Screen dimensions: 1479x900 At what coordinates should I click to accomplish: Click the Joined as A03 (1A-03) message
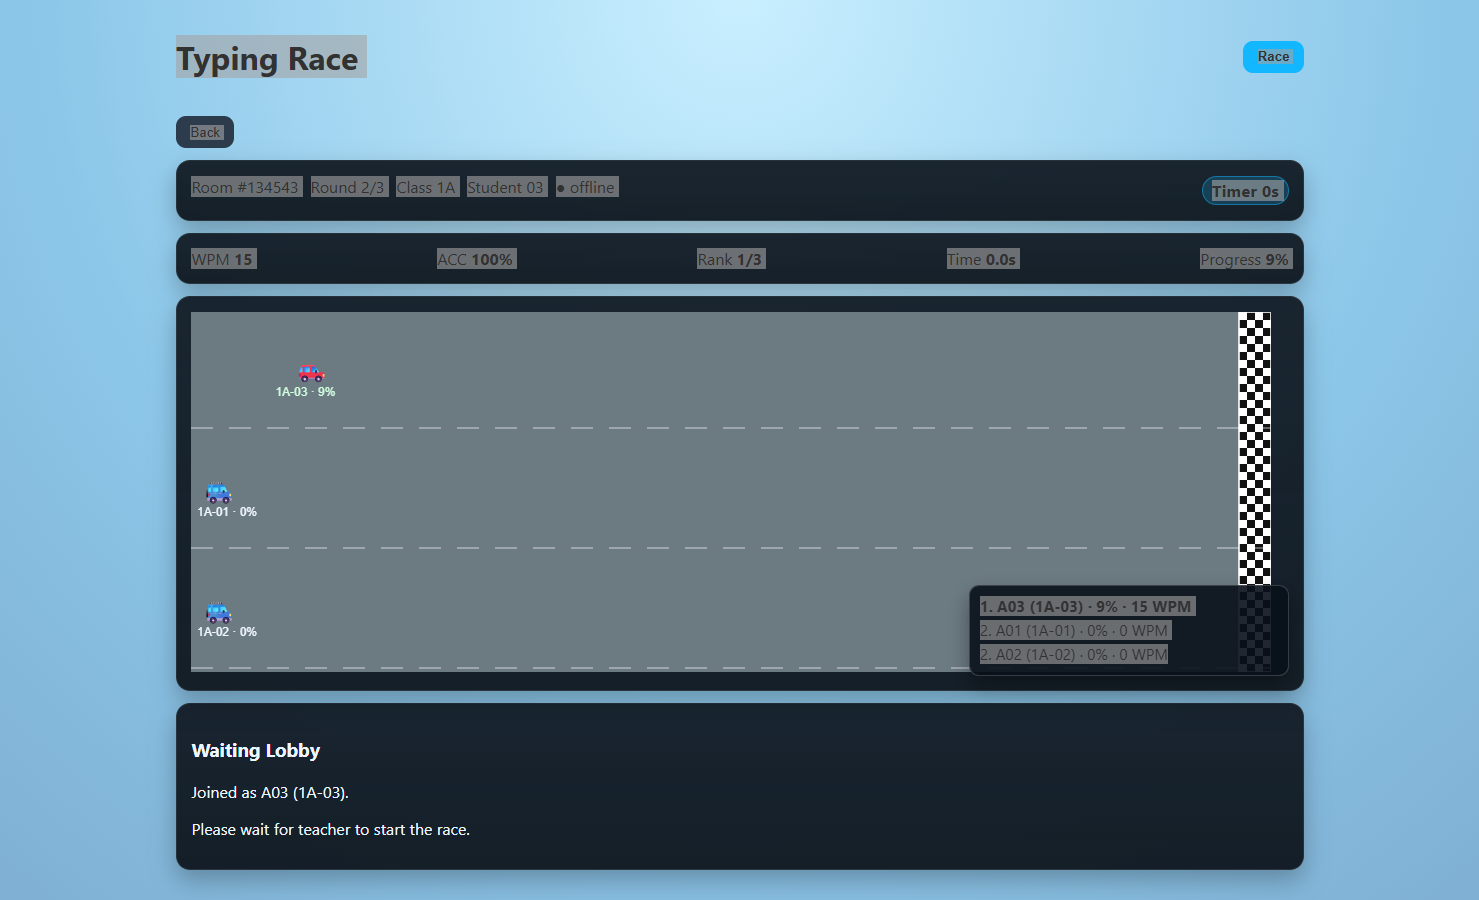(270, 793)
